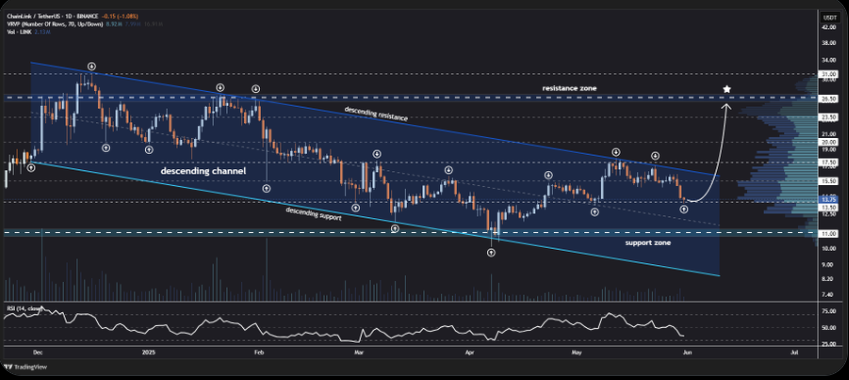Click the Mar label on time axis

click(358, 353)
